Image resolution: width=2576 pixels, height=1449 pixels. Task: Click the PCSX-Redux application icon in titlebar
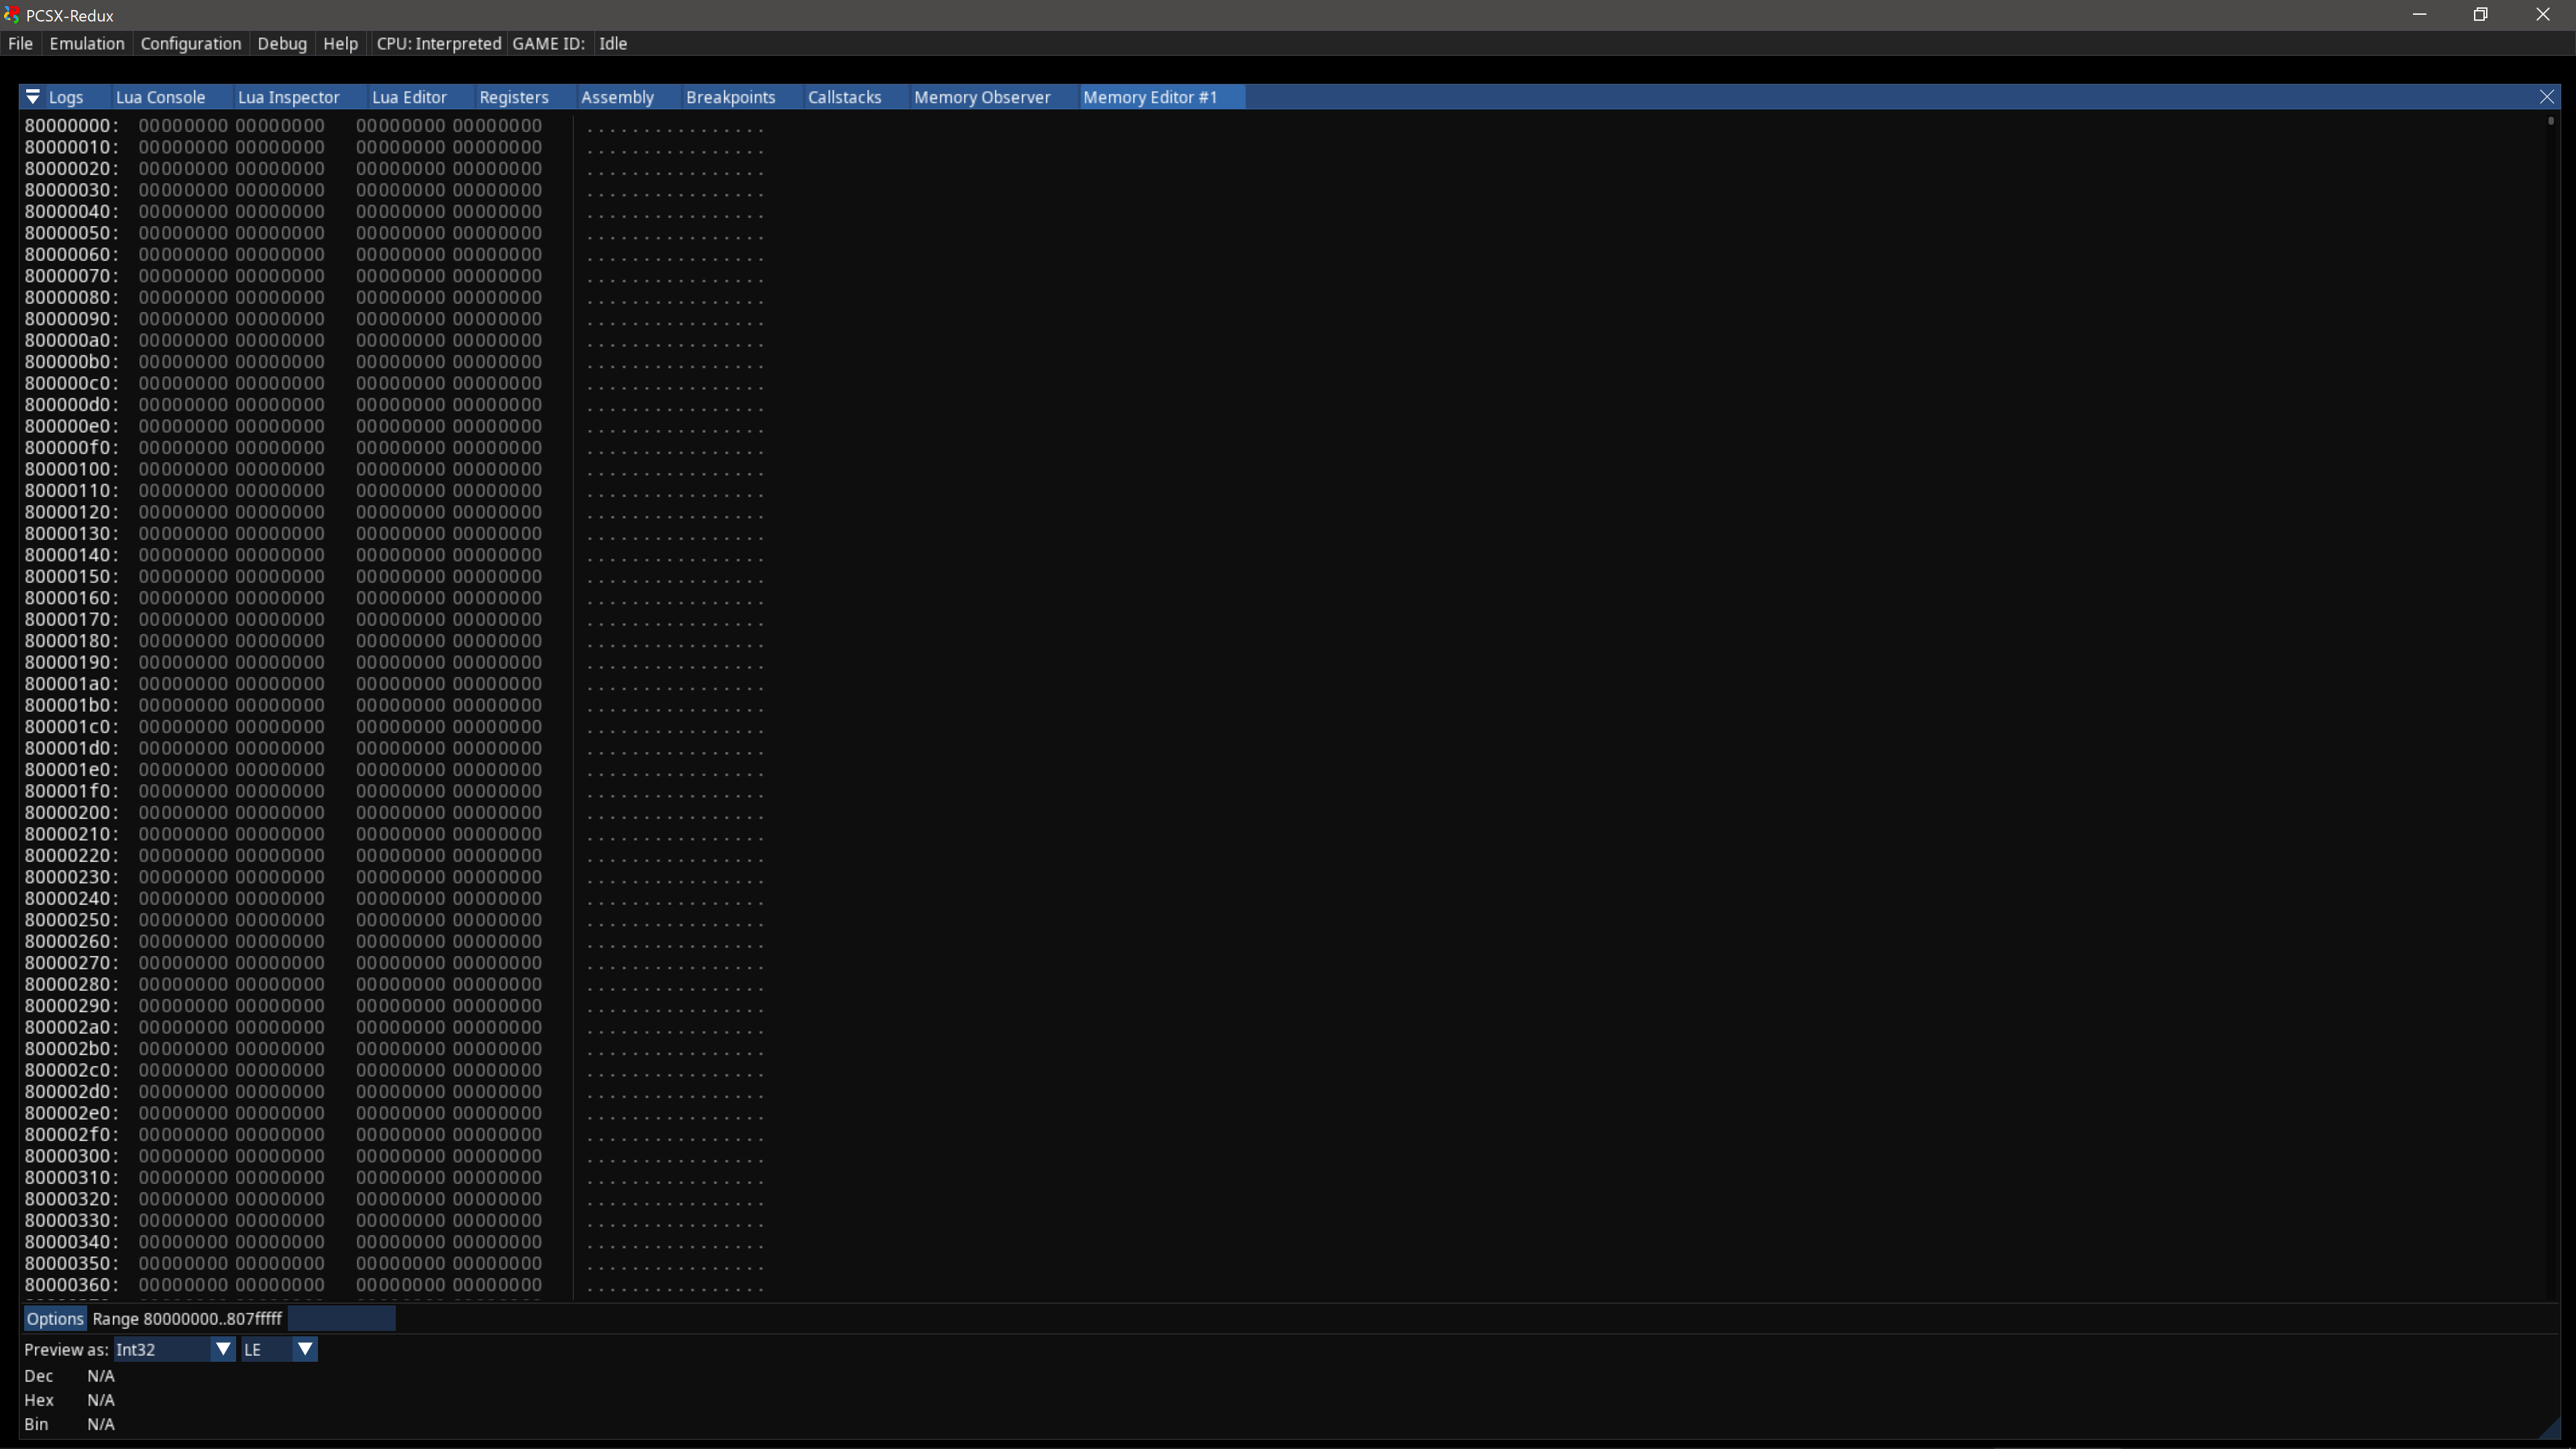pos(12,14)
